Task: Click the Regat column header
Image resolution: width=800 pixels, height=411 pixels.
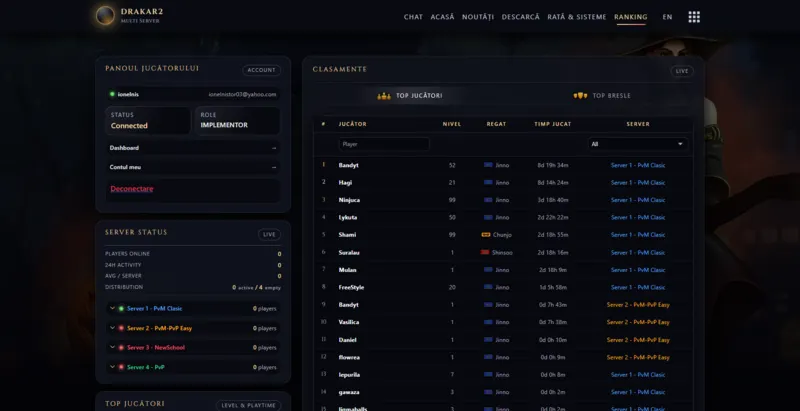Action: tap(496, 124)
